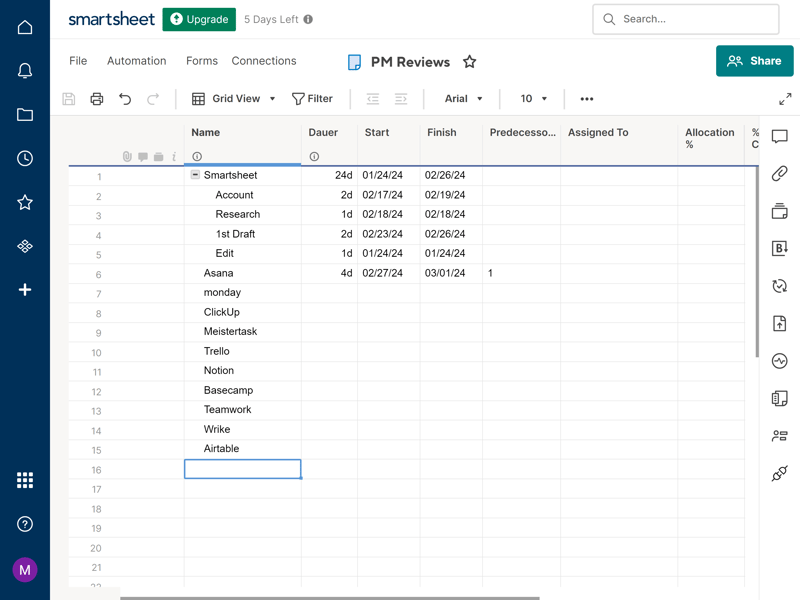Open account avatar M

[24, 570]
